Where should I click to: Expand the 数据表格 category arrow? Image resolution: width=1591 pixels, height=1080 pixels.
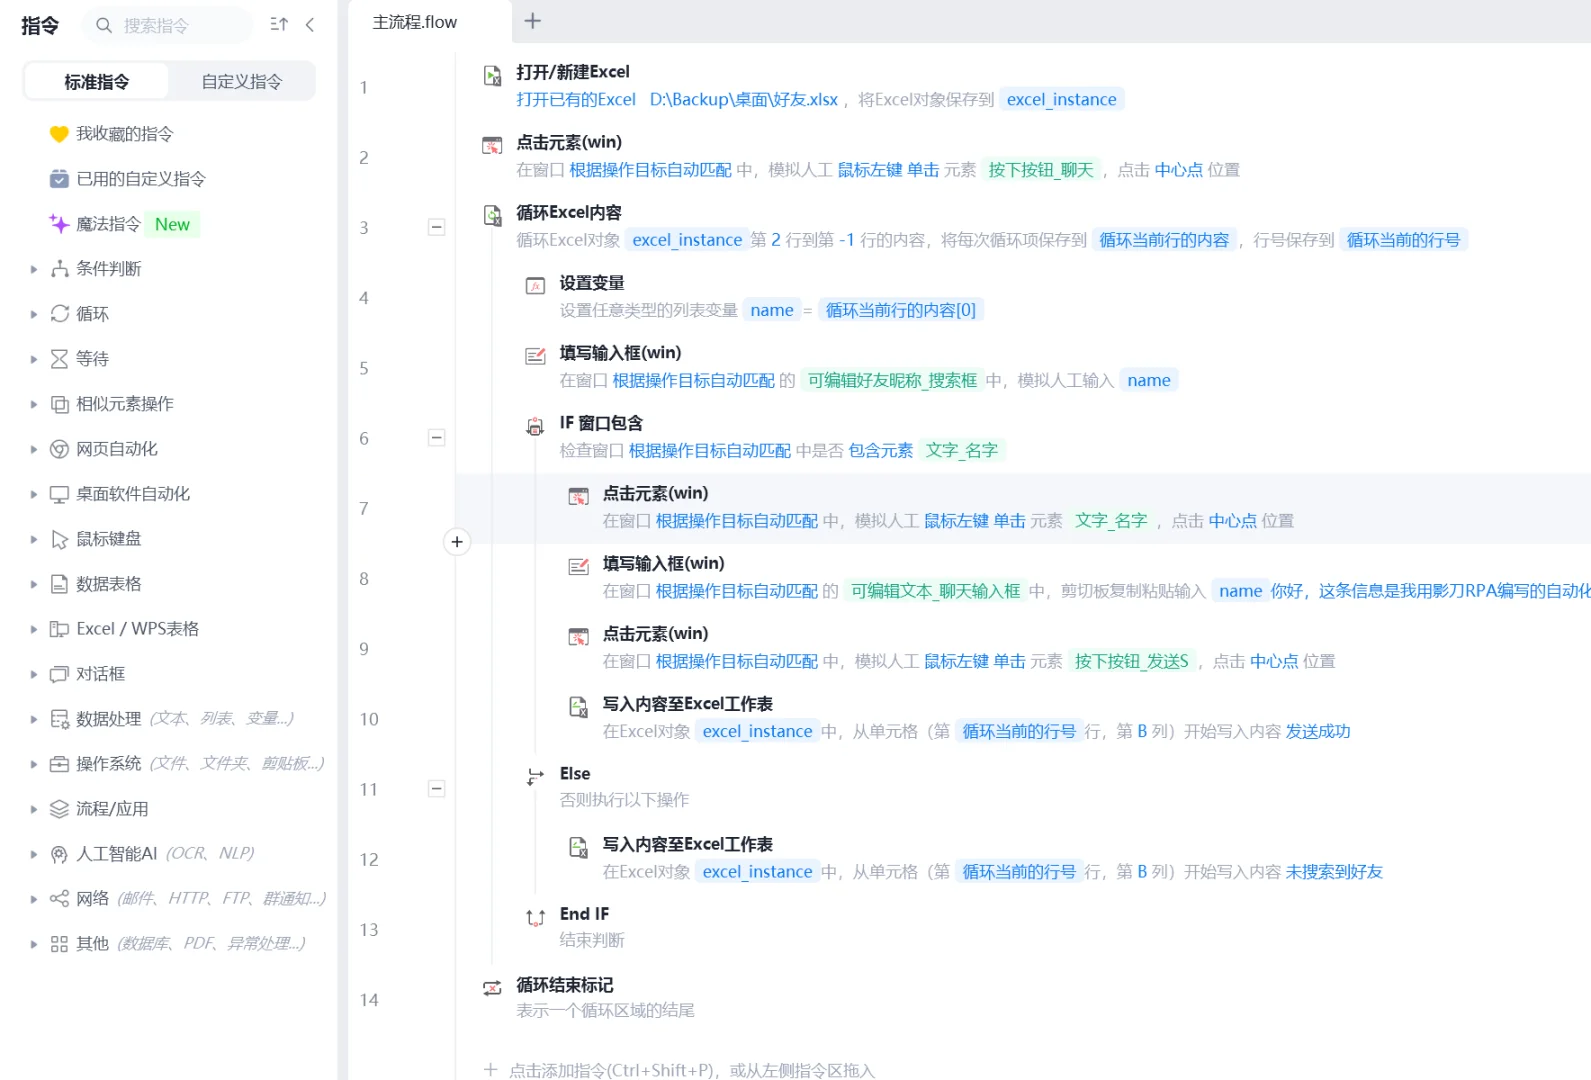point(33,584)
